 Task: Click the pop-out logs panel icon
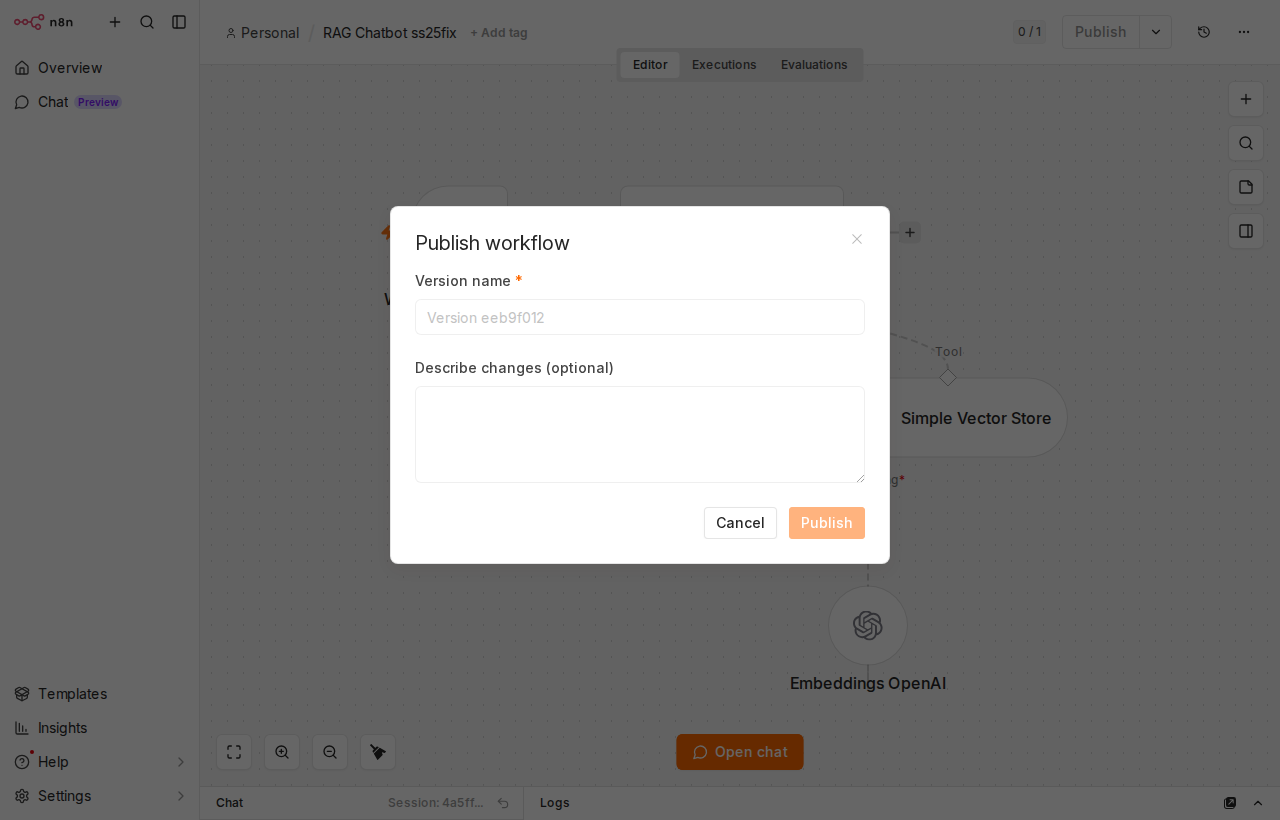1230,803
